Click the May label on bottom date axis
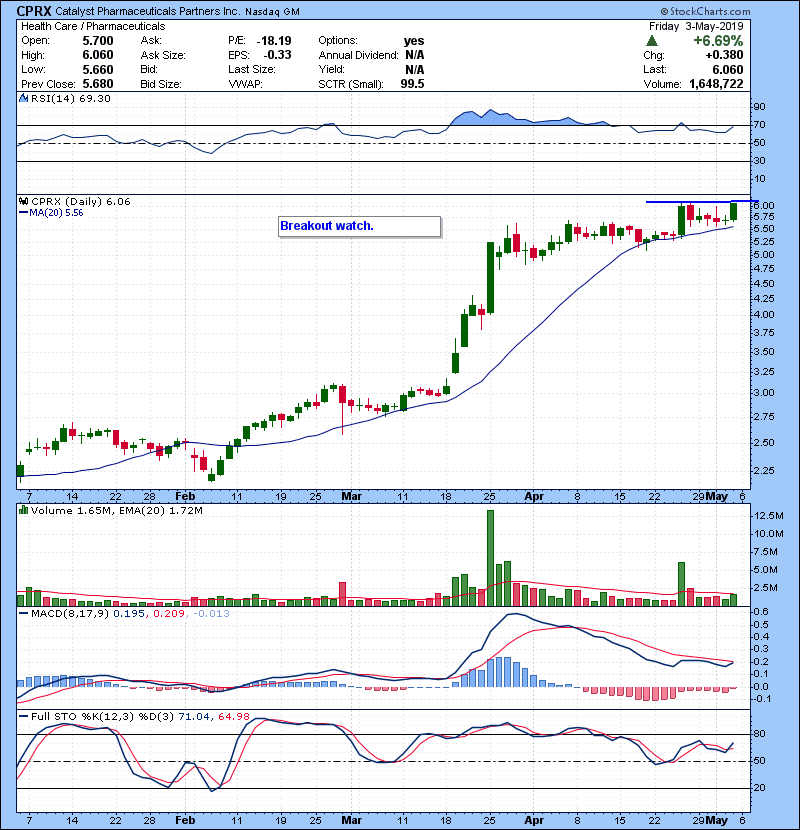 (717, 820)
